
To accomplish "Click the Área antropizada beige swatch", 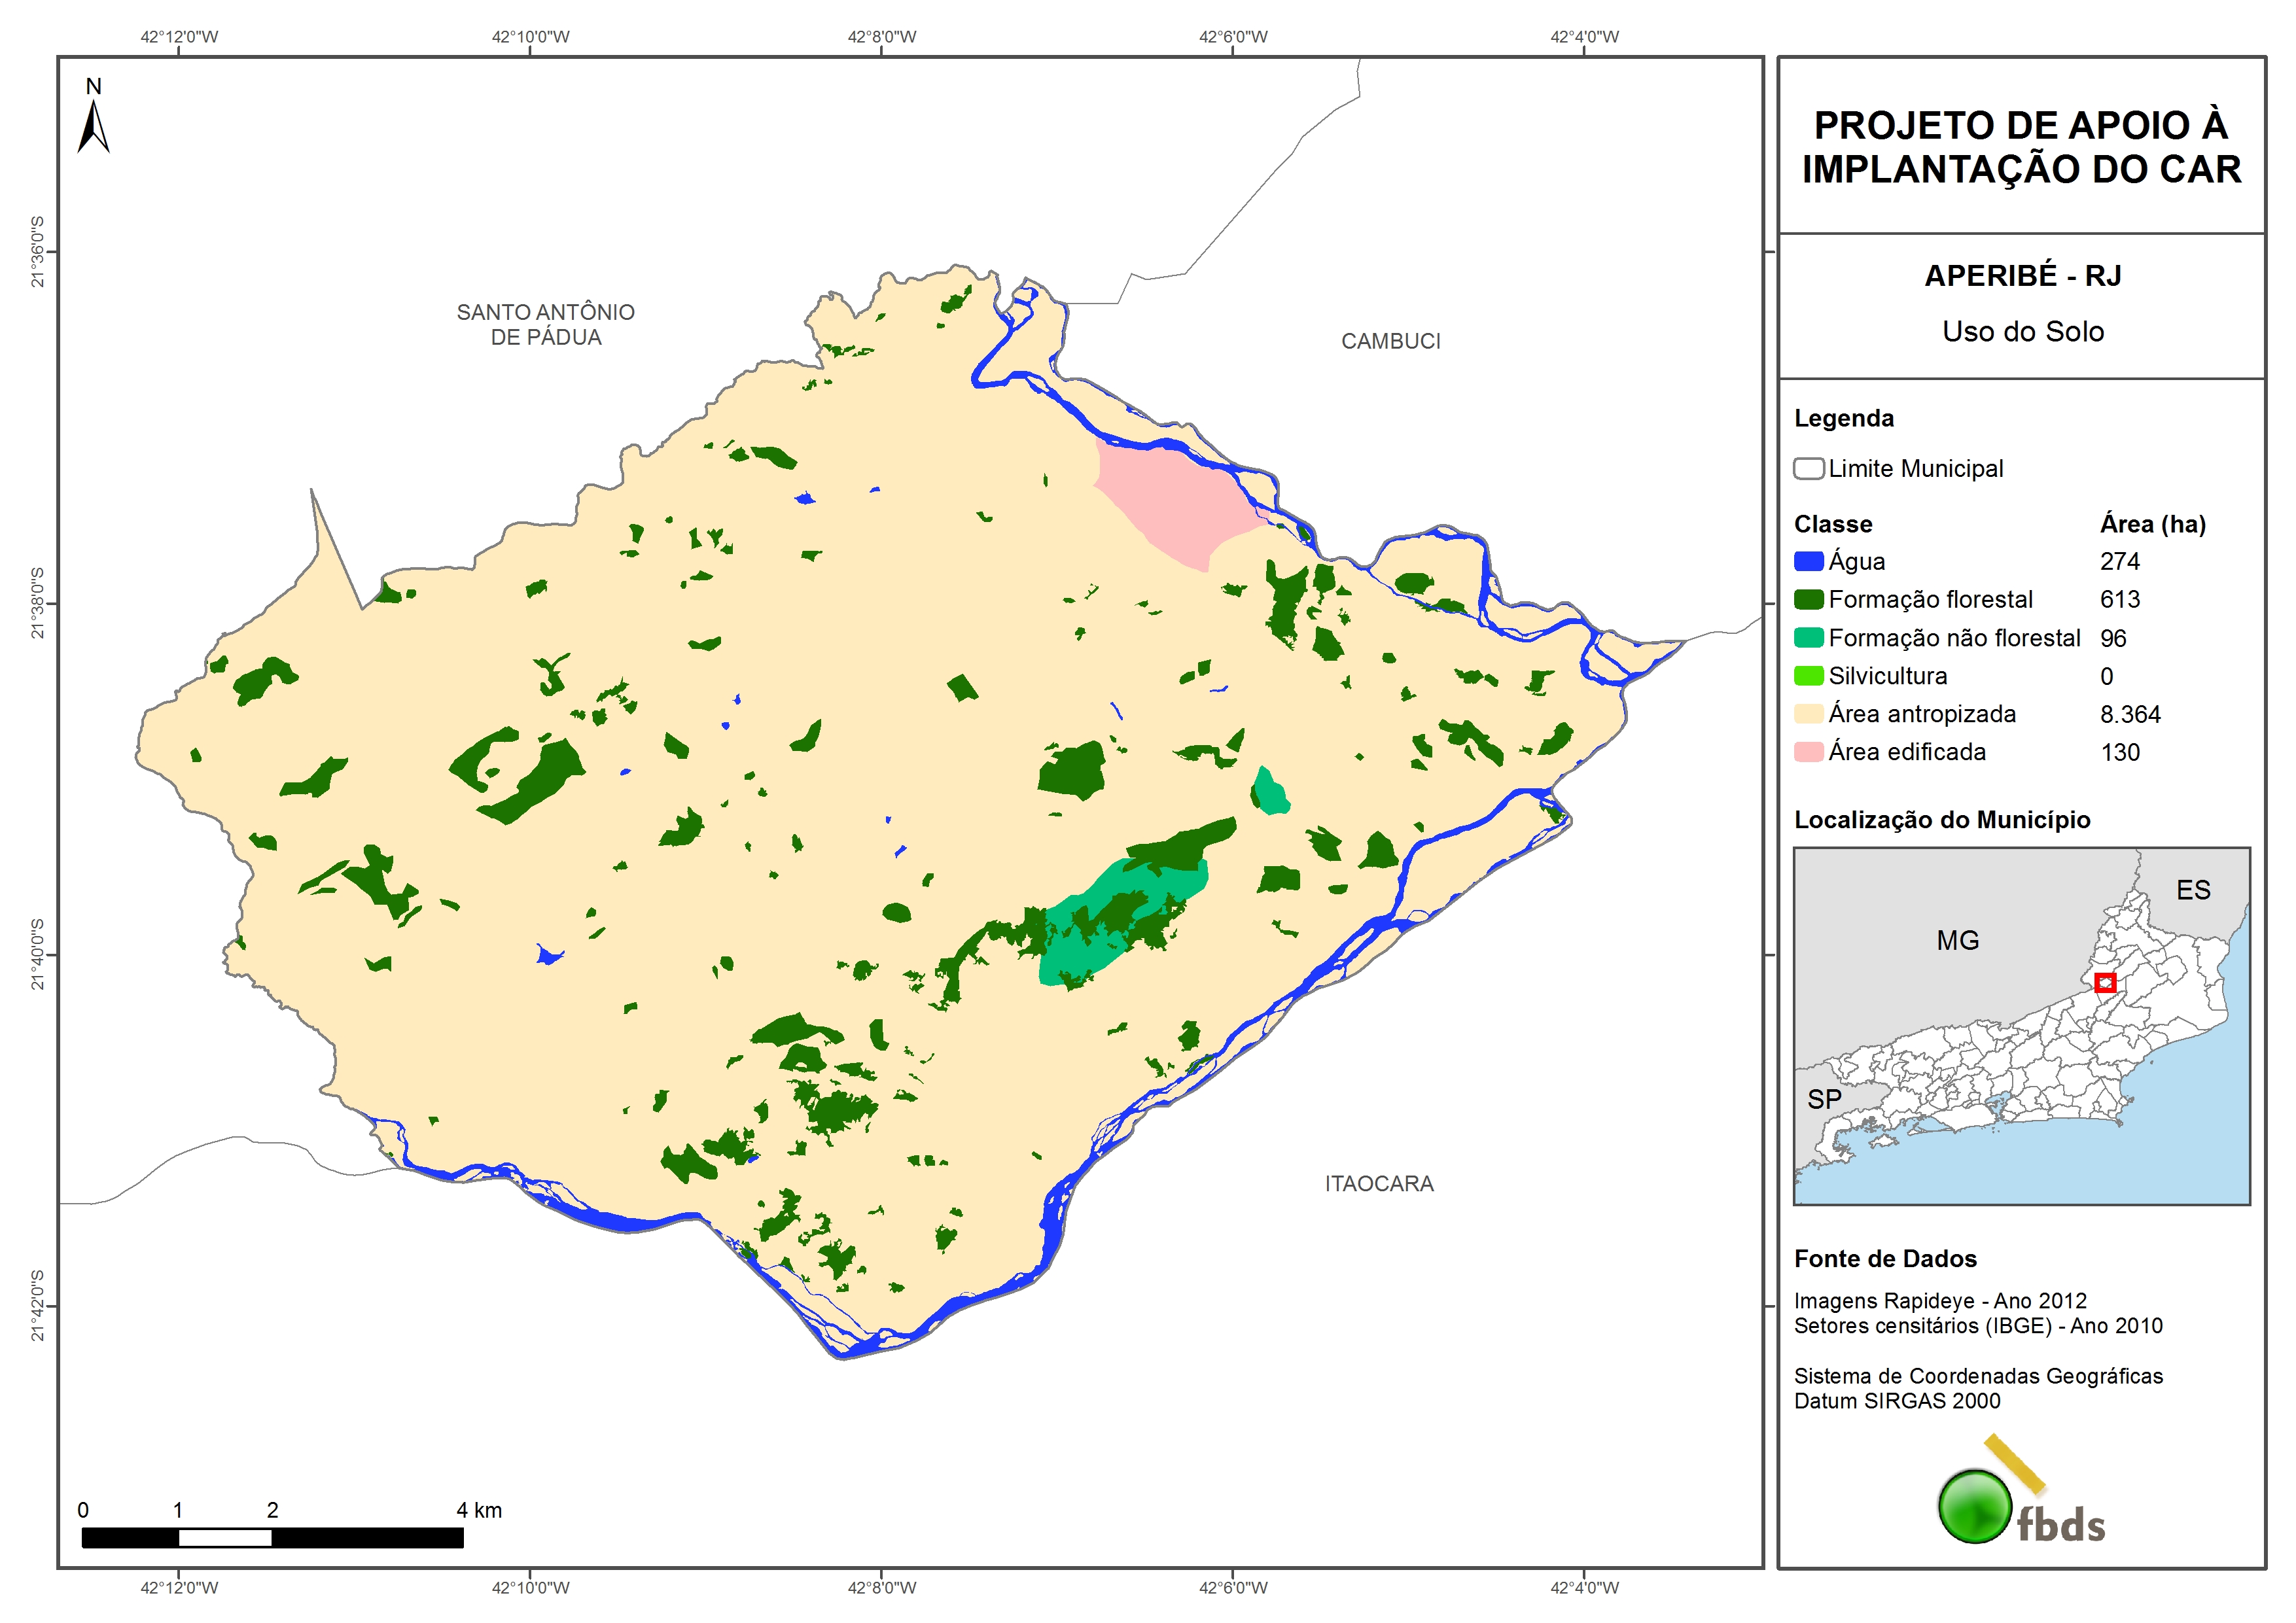I will tap(1808, 714).
